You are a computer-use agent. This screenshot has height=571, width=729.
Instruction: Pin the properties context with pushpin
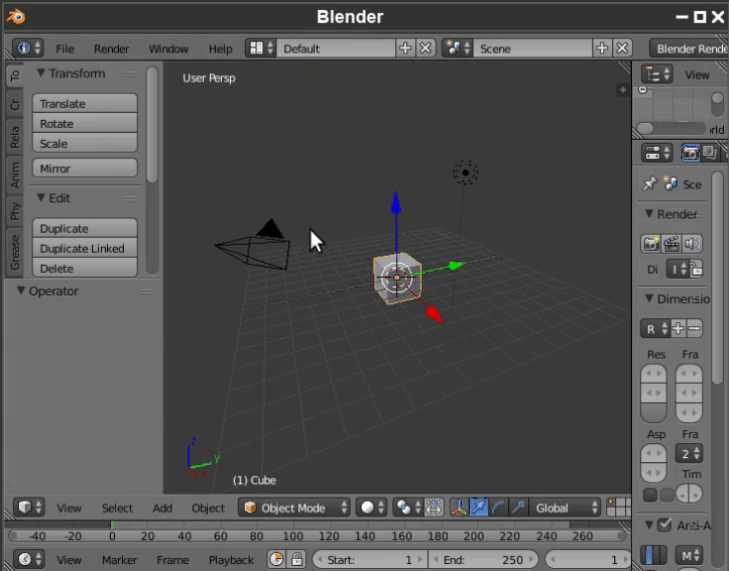point(649,184)
